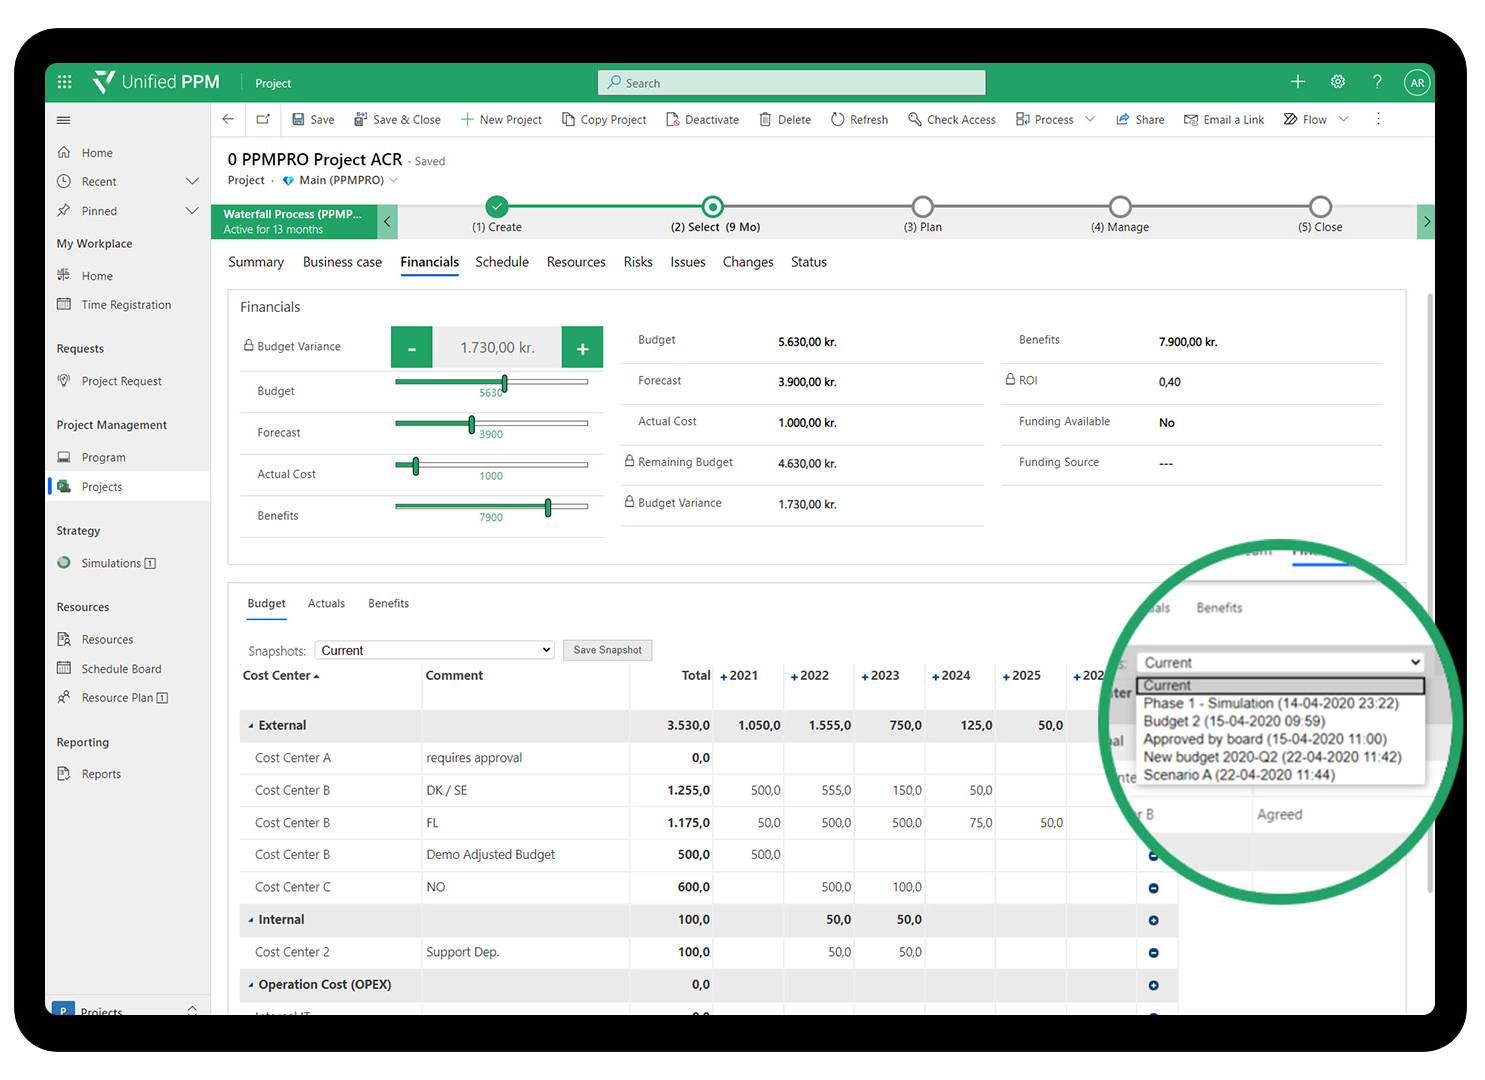
Task: Switch to the Benefits sub-tab
Action: [388, 603]
